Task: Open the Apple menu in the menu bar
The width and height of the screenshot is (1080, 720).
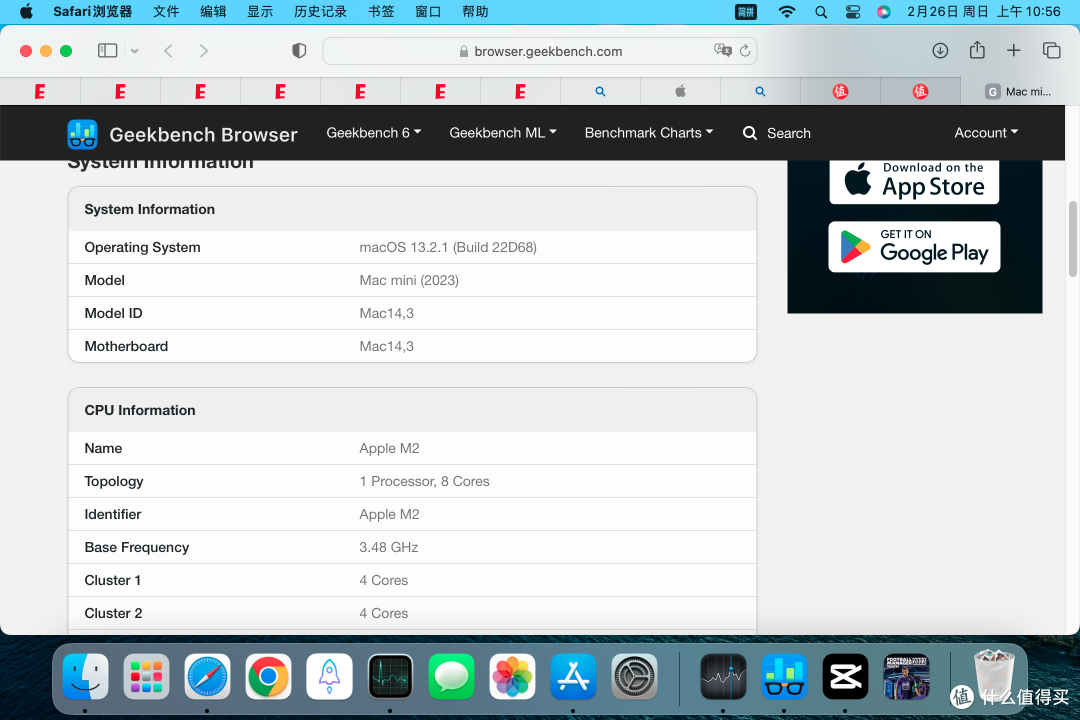Action: [26, 12]
